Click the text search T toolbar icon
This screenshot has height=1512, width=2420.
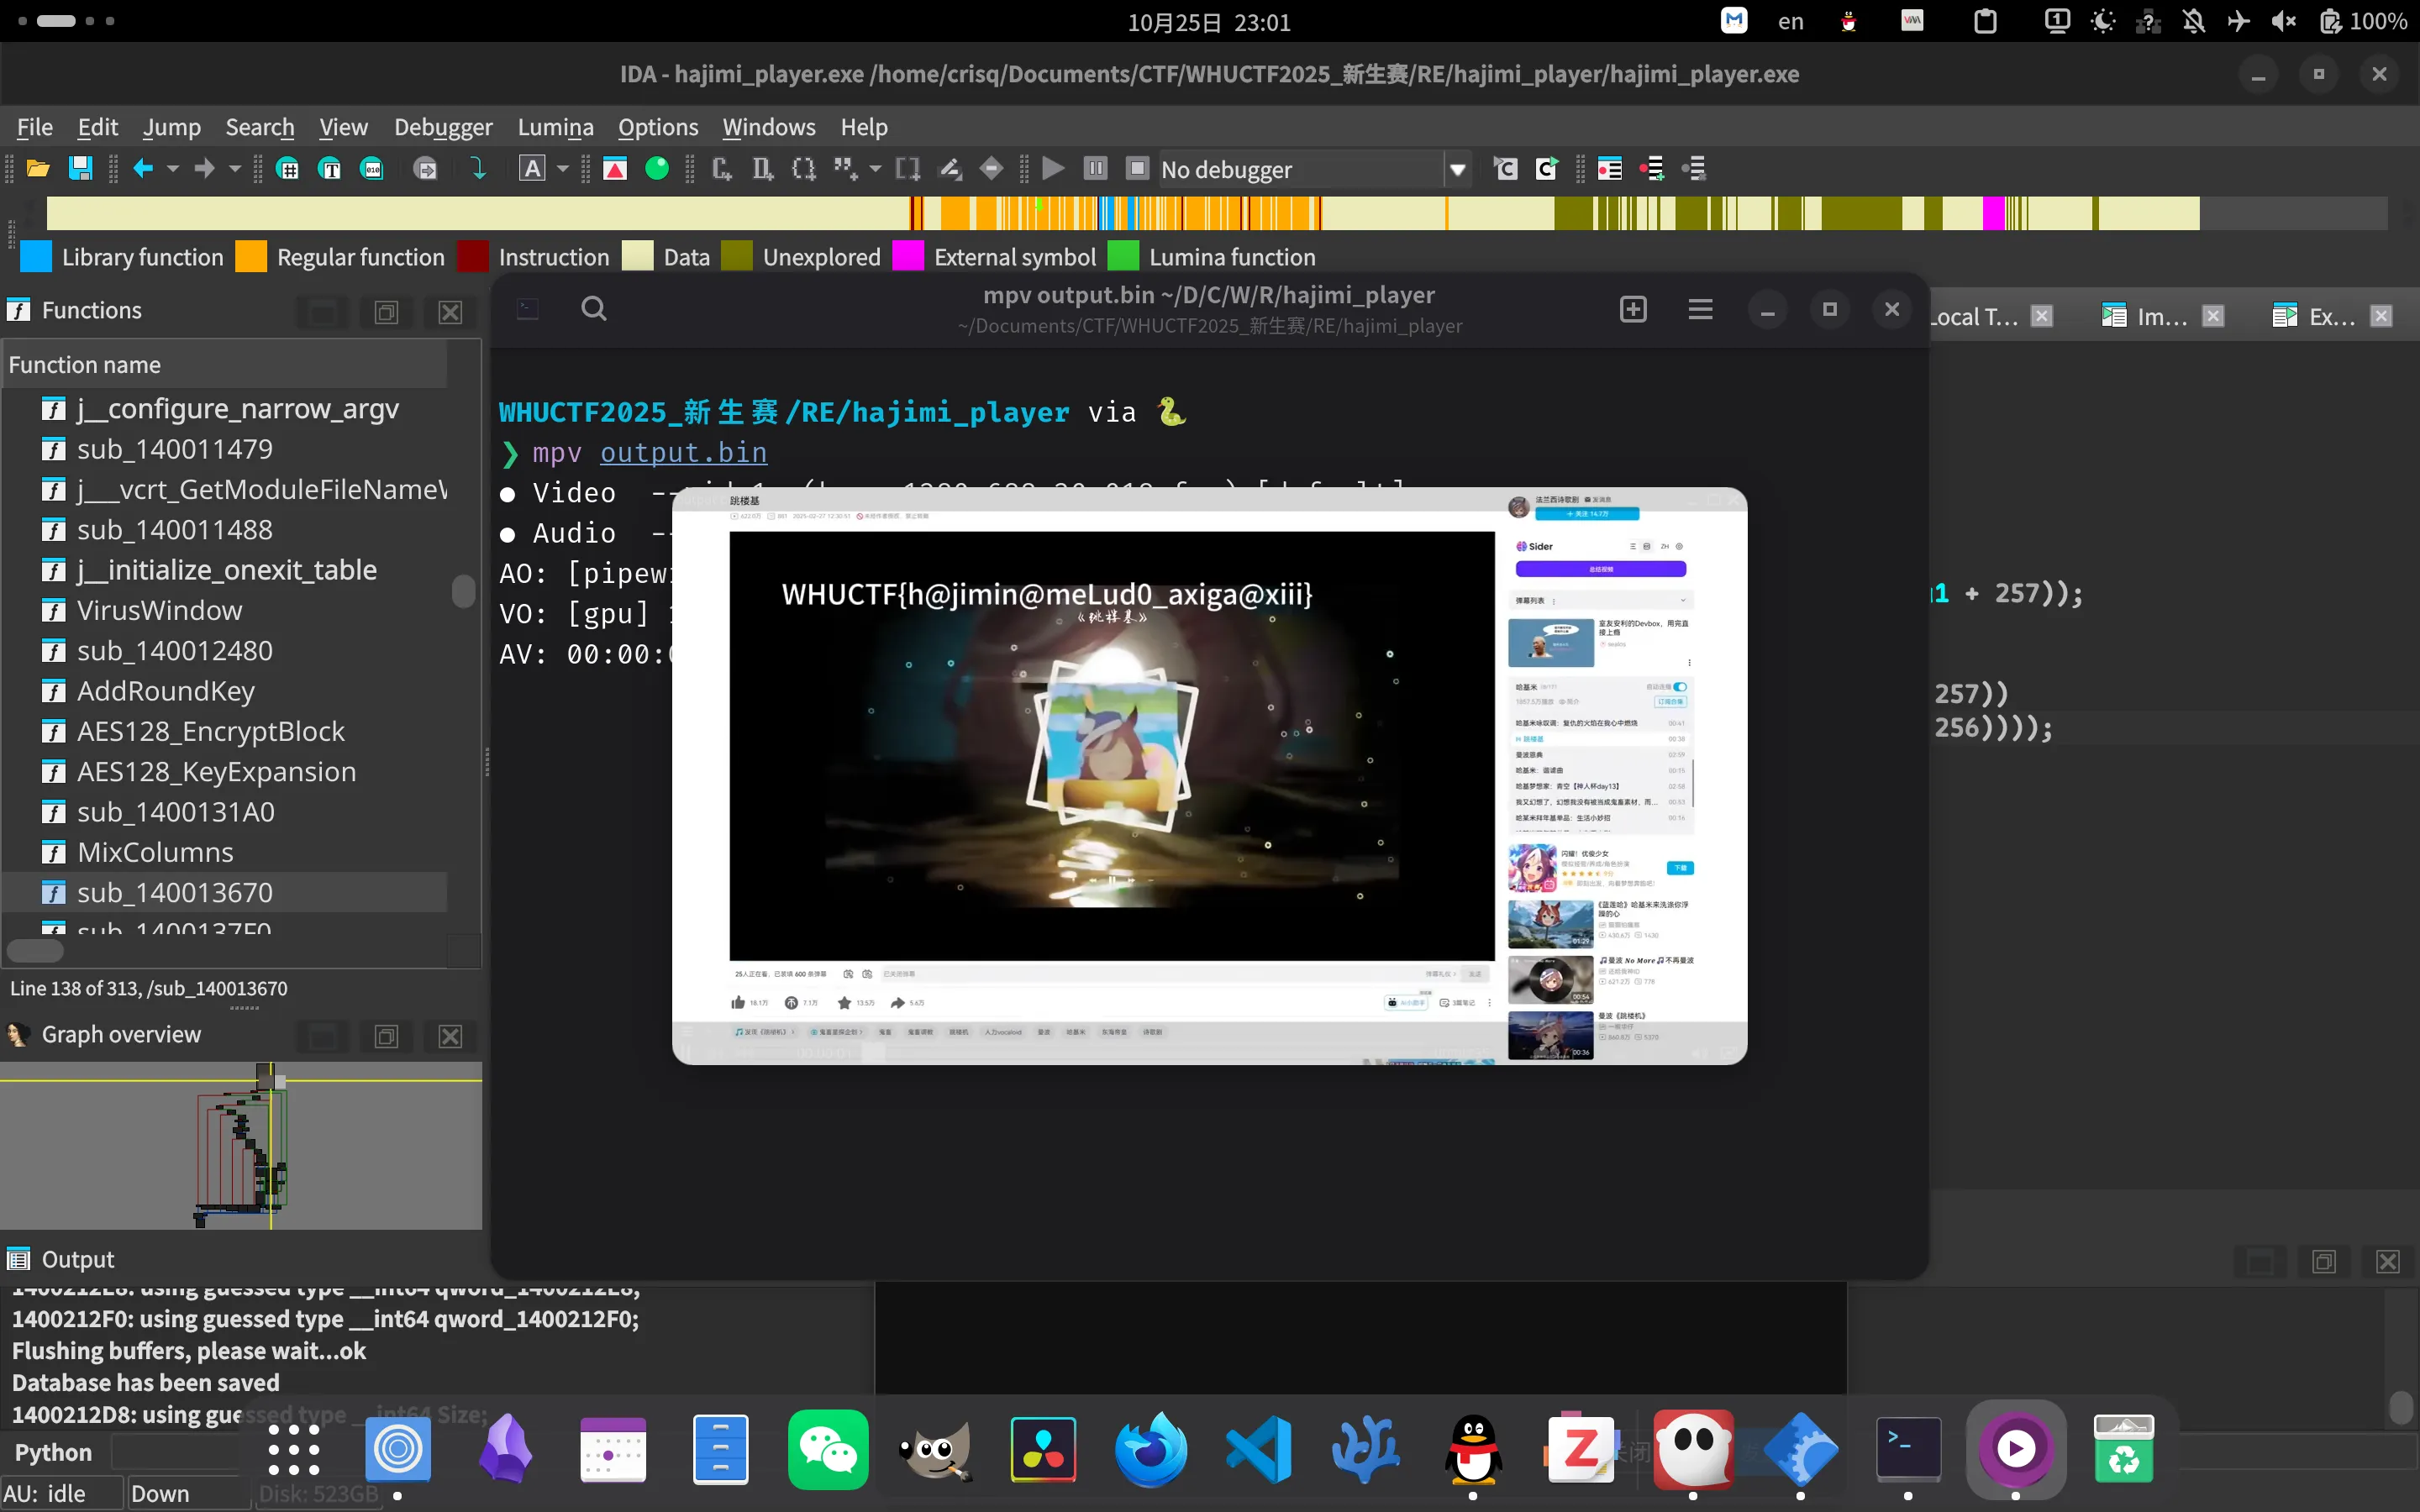[330, 168]
